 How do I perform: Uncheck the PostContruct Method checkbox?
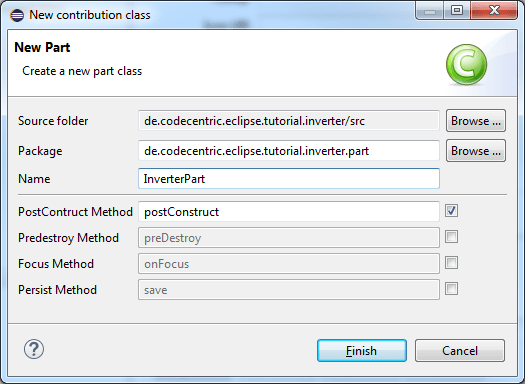pos(451,211)
